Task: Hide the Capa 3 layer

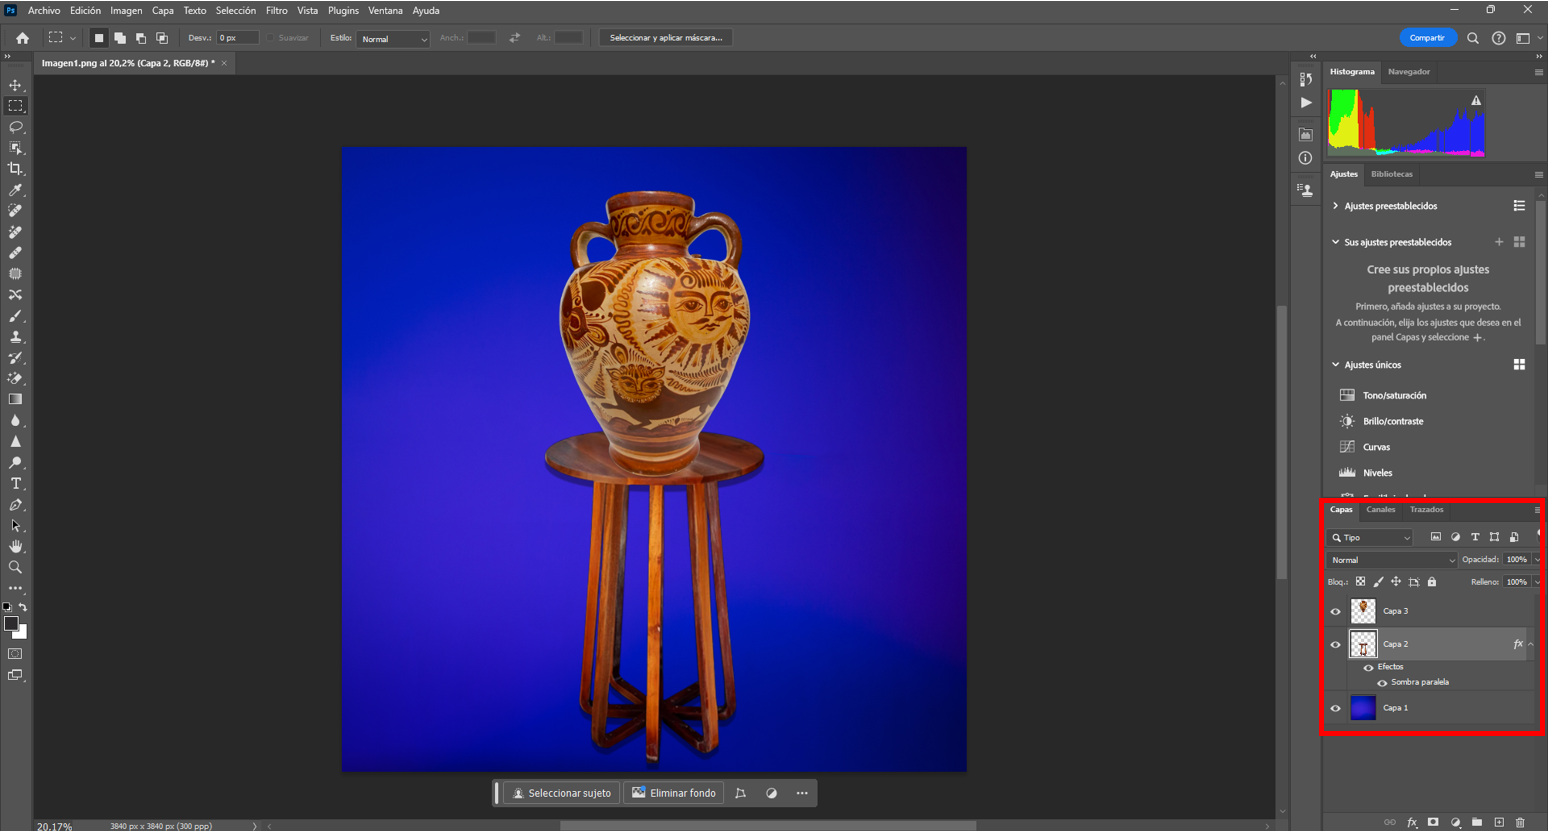Action: 1335,611
